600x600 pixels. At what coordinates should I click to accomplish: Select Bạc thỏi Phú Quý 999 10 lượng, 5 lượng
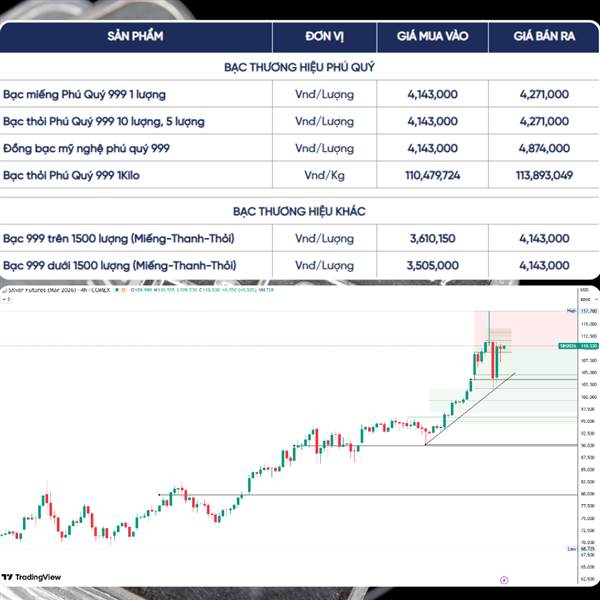coord(104,122)
